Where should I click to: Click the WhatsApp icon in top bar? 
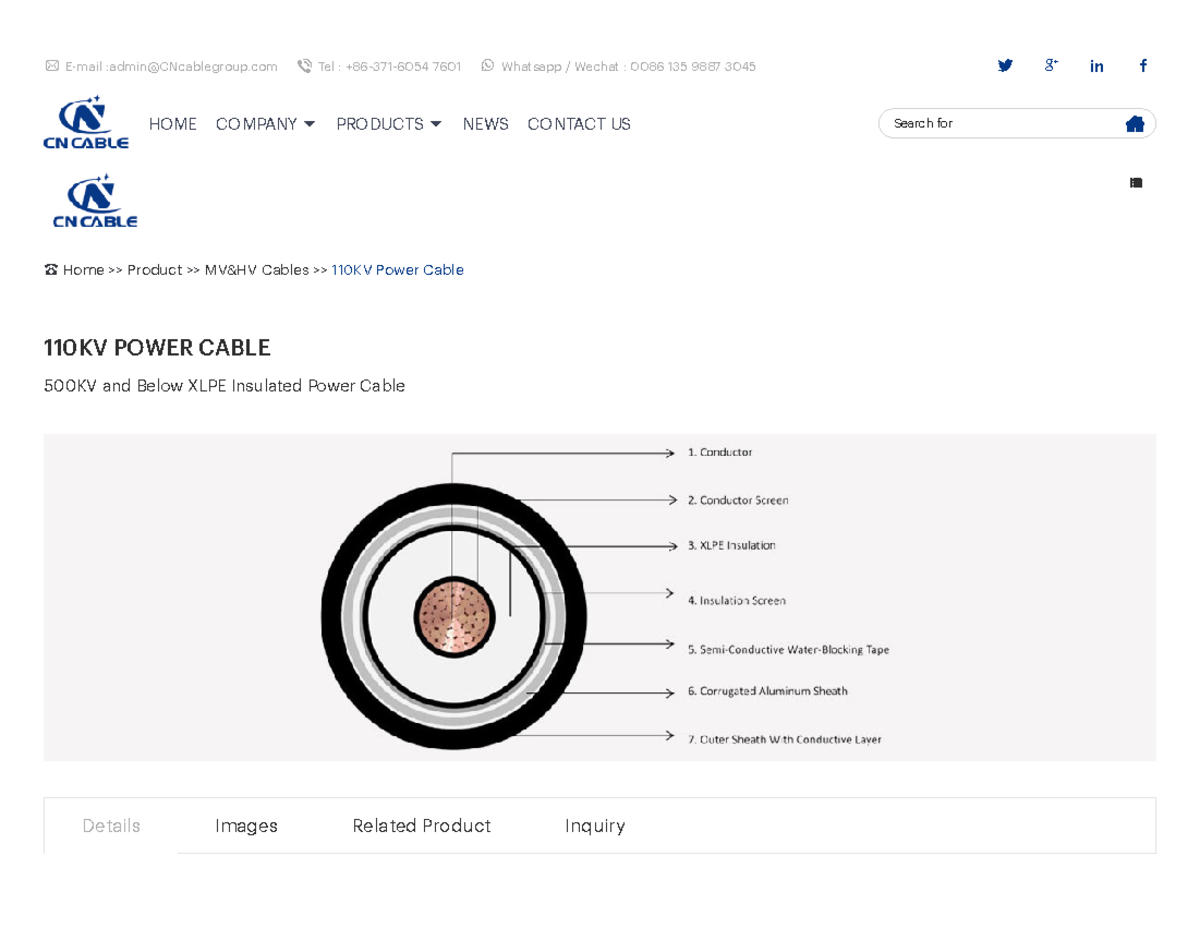click(488, 66)
